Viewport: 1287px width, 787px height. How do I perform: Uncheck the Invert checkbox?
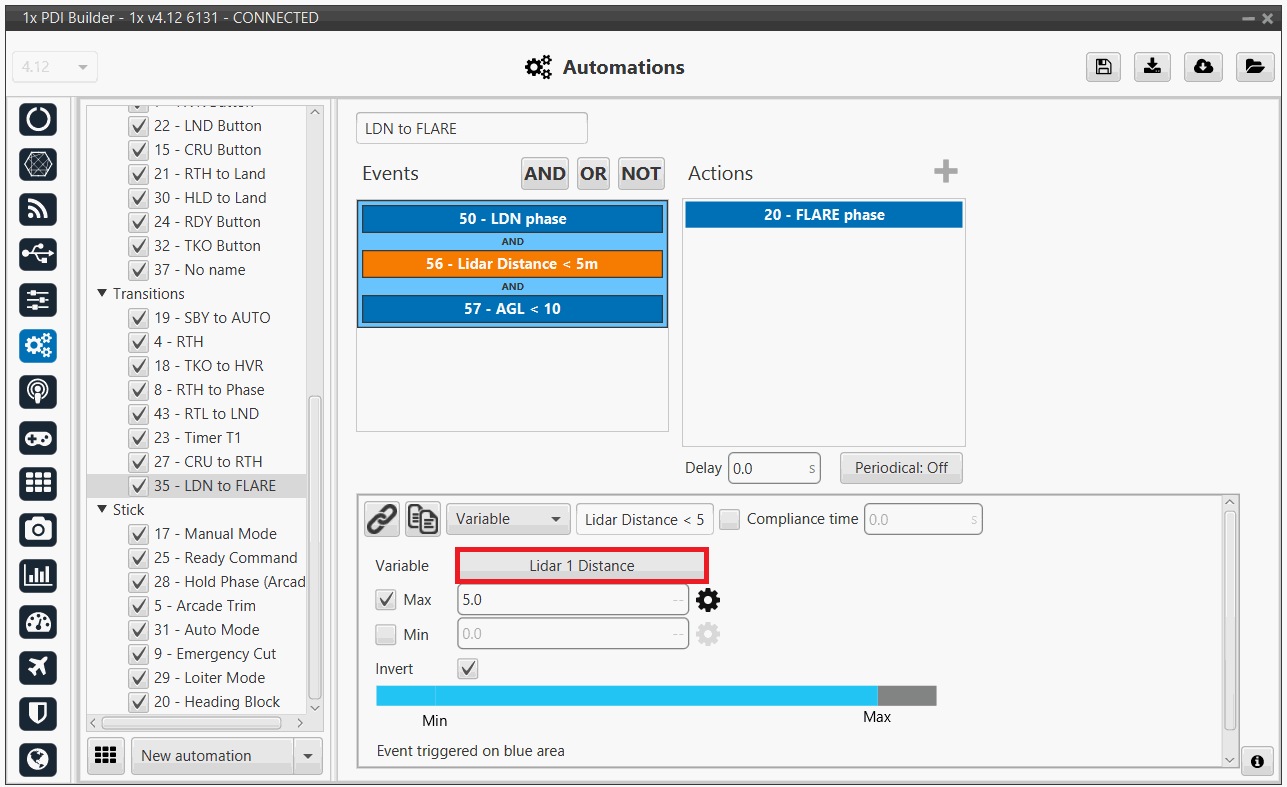pyautogui.click(x=467, y=668)
